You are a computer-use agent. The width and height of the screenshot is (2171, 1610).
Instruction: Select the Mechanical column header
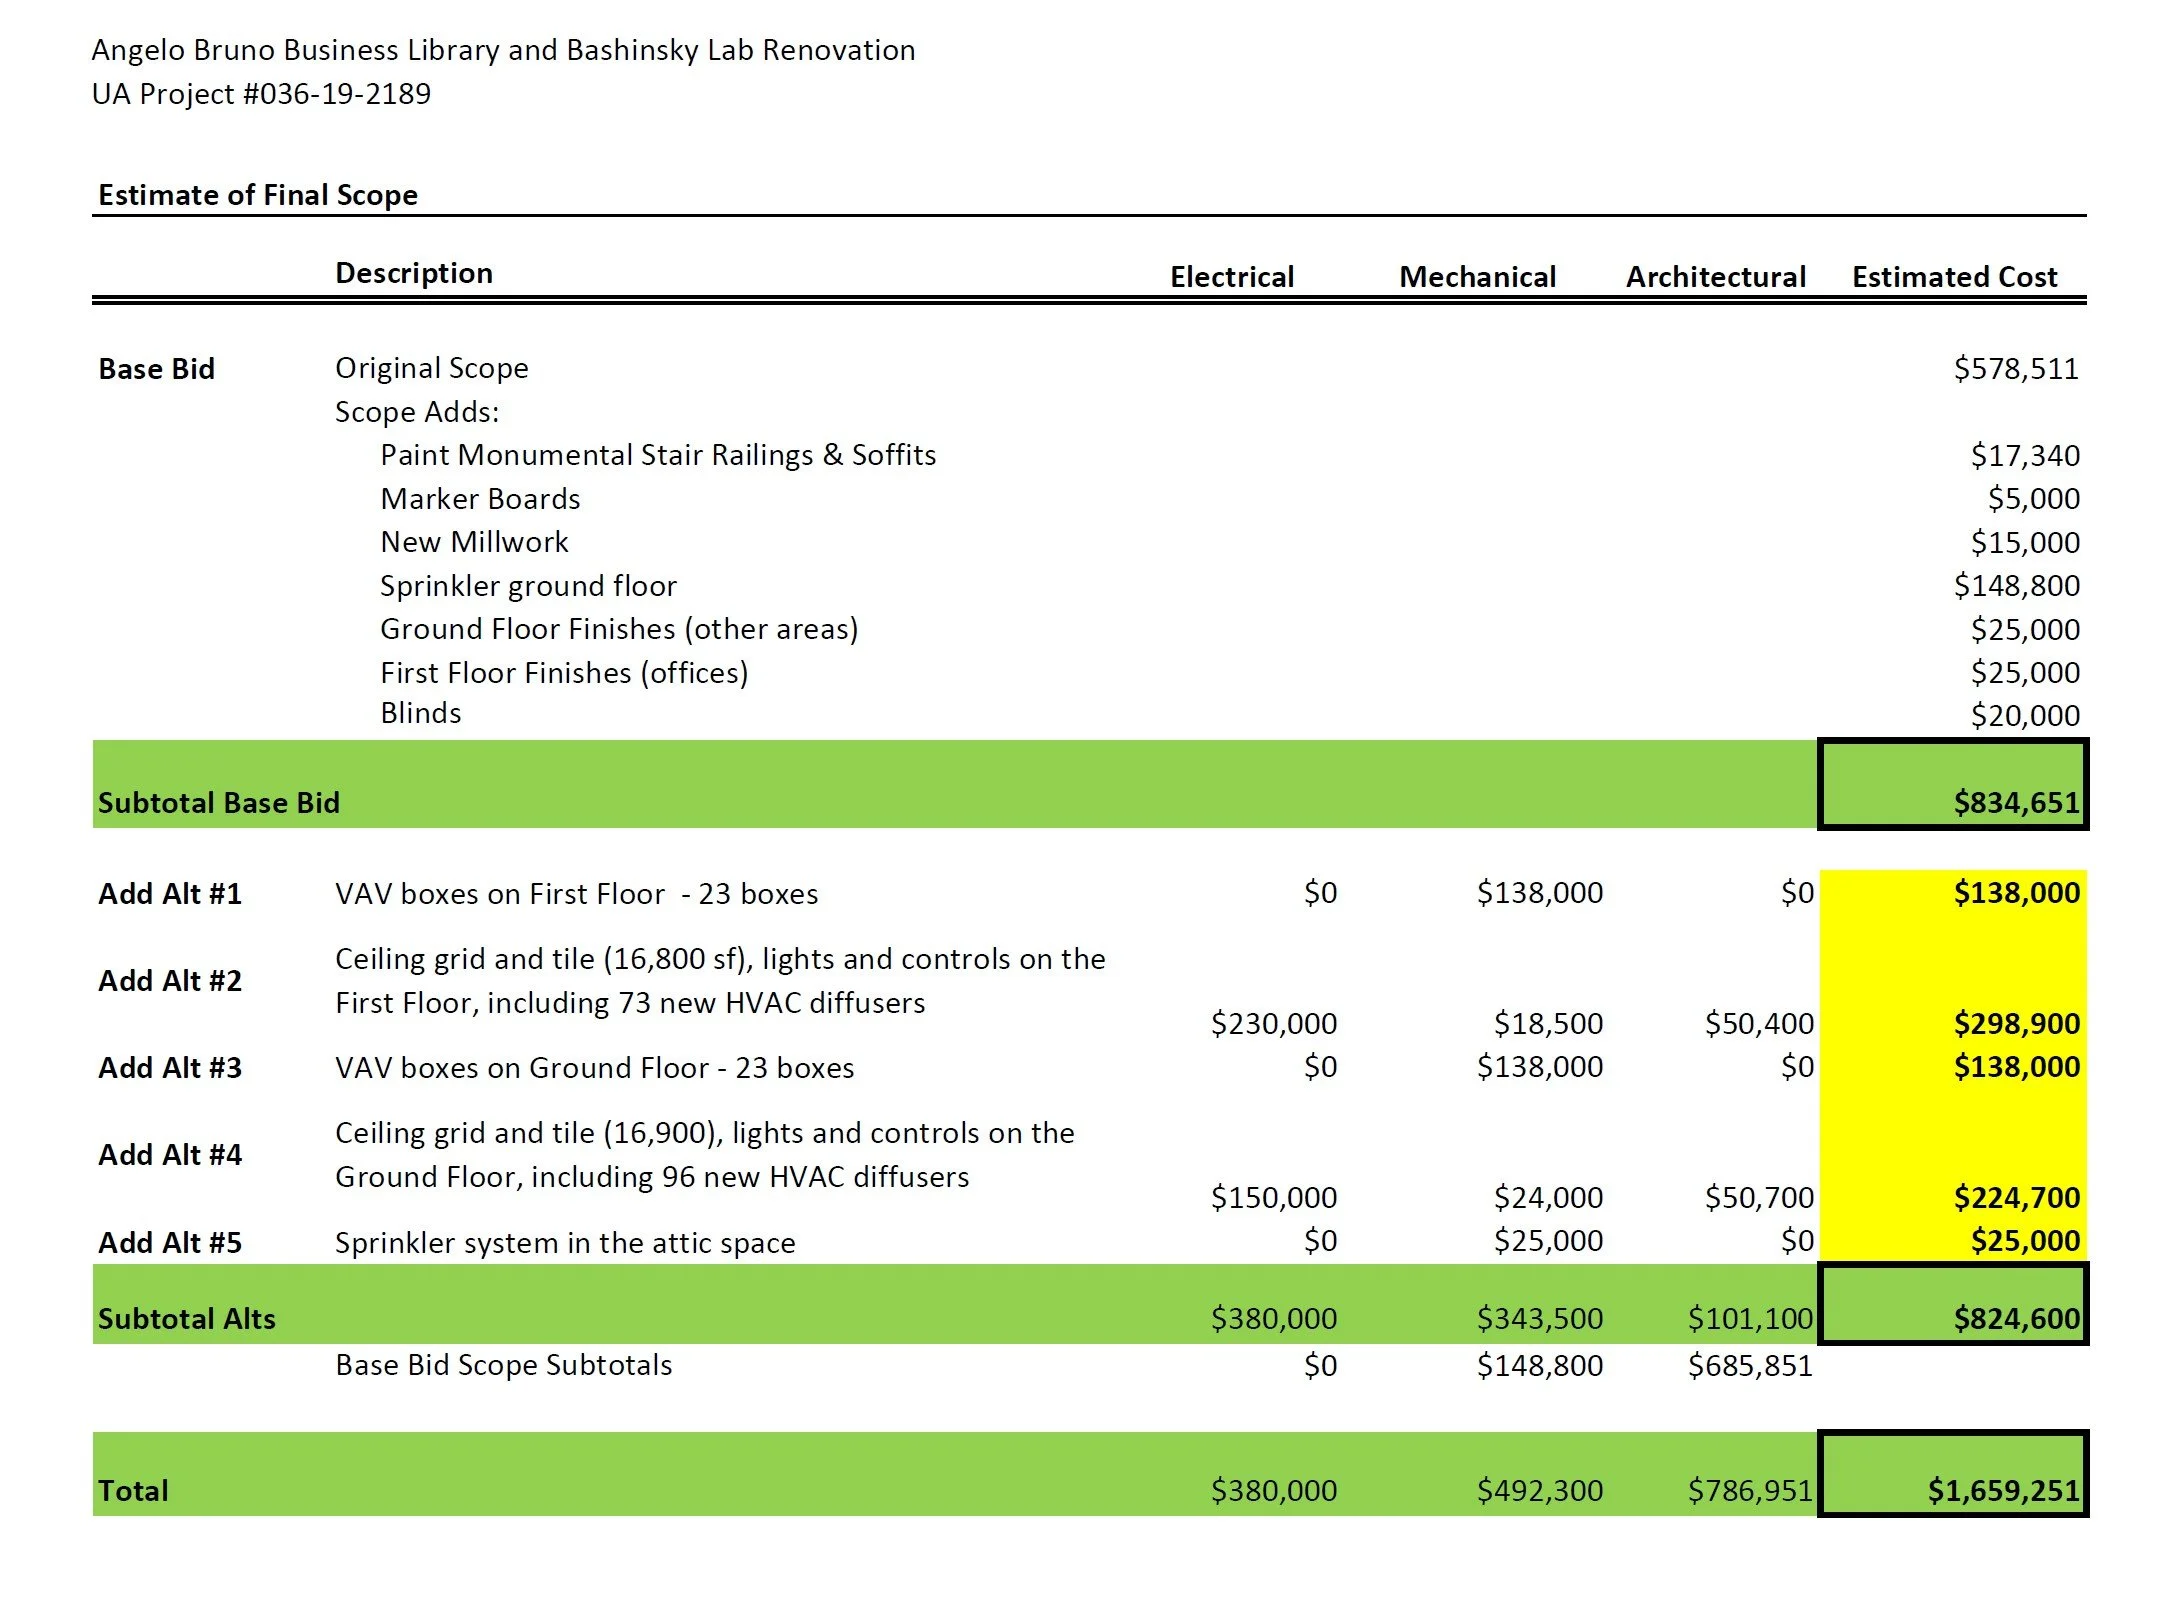[x=1476, y=276]
